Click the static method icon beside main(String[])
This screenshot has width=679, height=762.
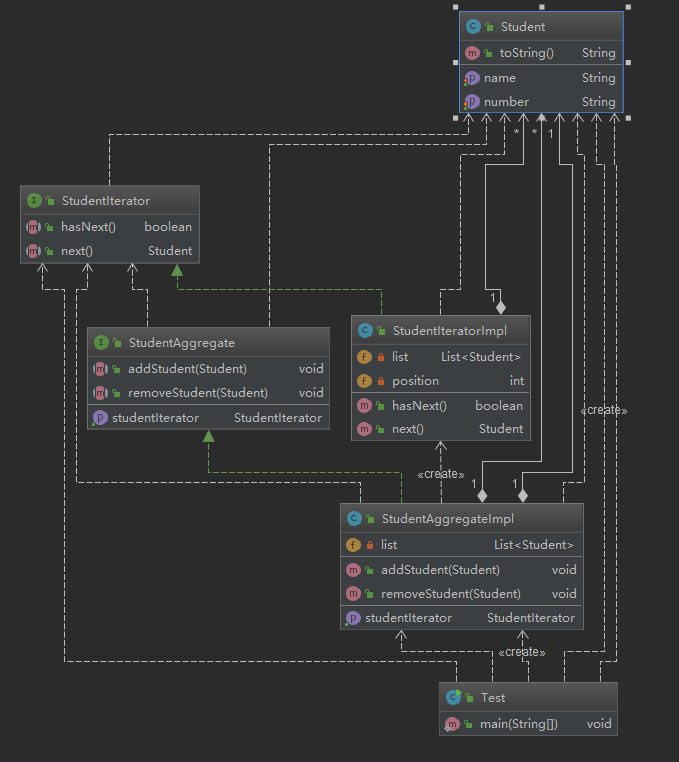453,724
